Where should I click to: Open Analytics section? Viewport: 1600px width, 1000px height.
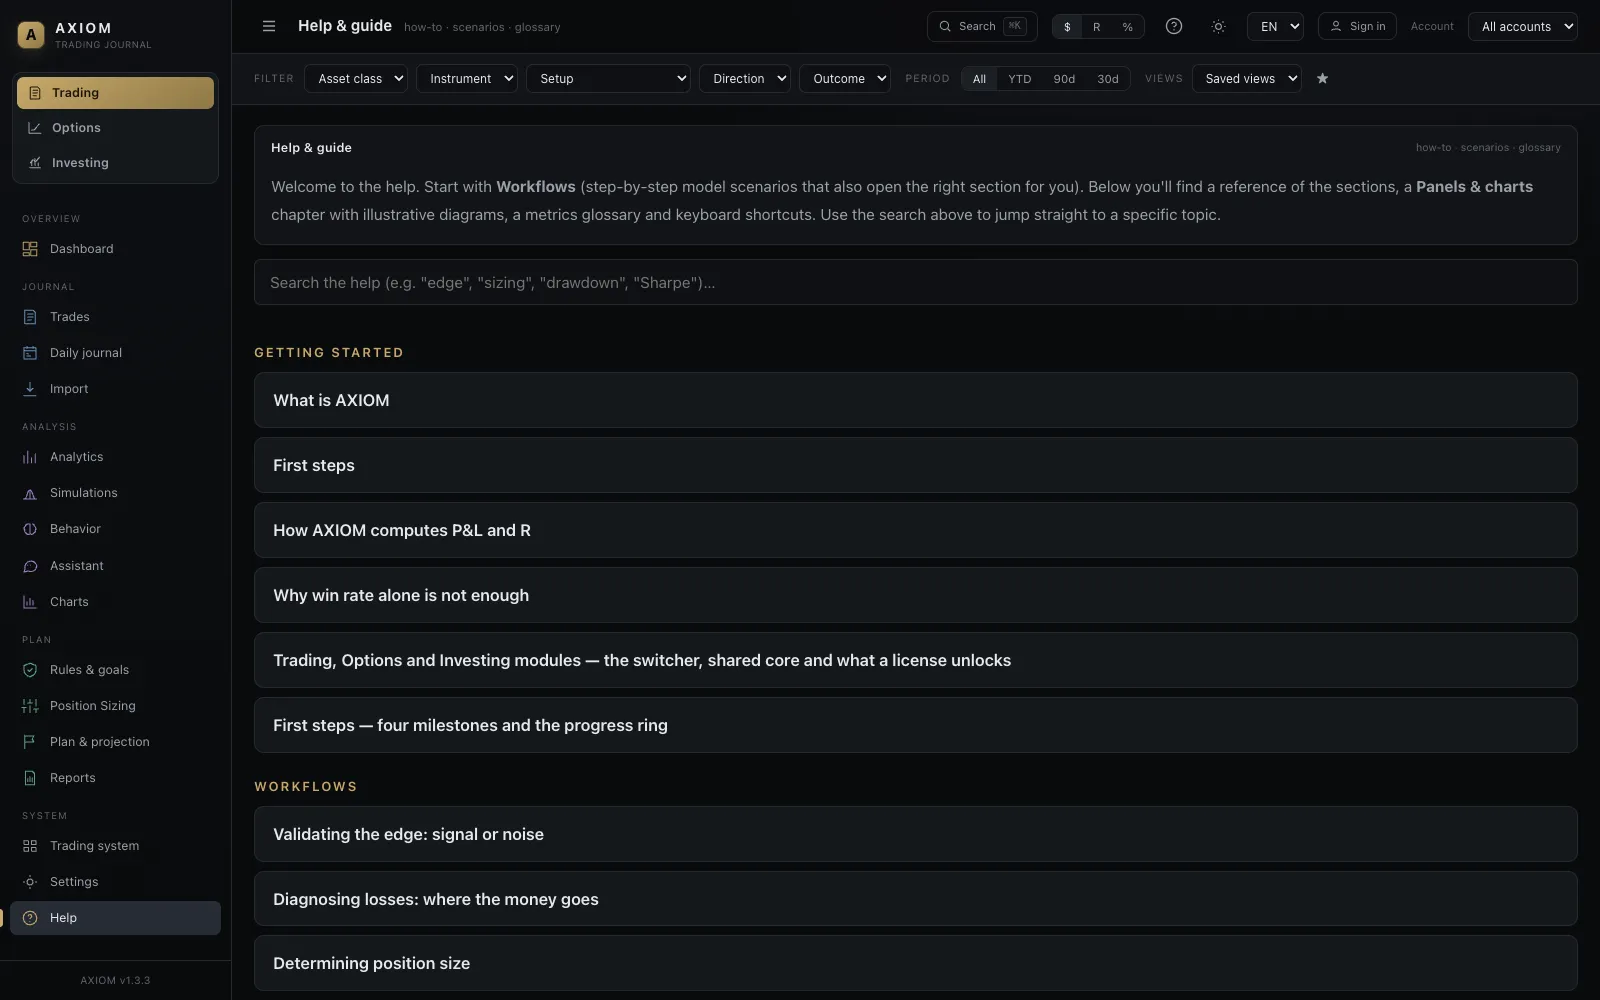(x=115, y=457)
